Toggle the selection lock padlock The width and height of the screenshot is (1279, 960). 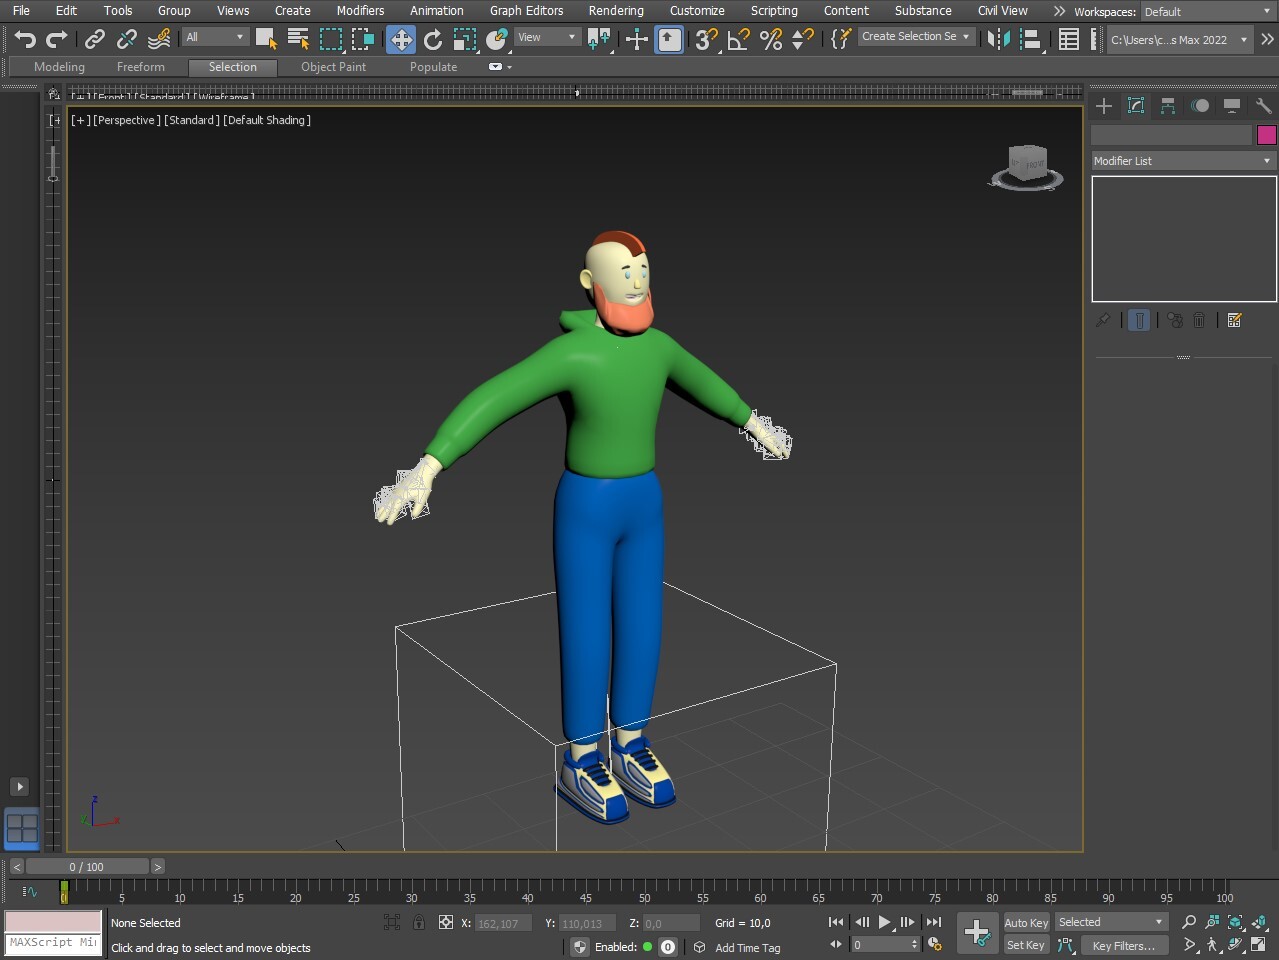pyautogui.click(x=419, y=923)
